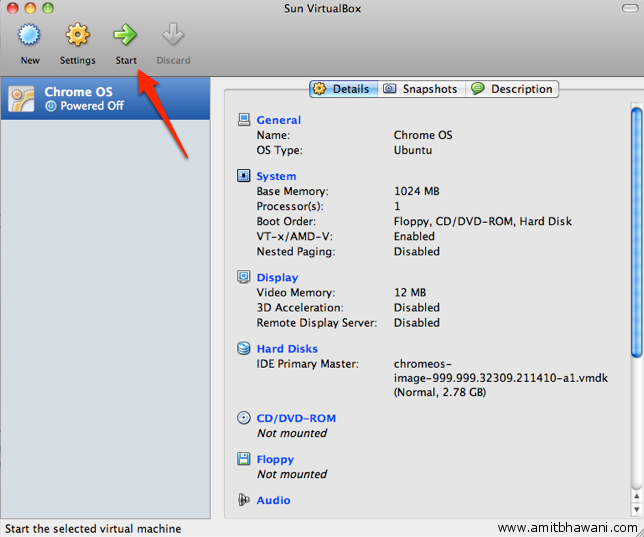Click the '3D Acceleration:' label
Image resolution: width=644 pixels, height=537 pixels.
point(300,308)
